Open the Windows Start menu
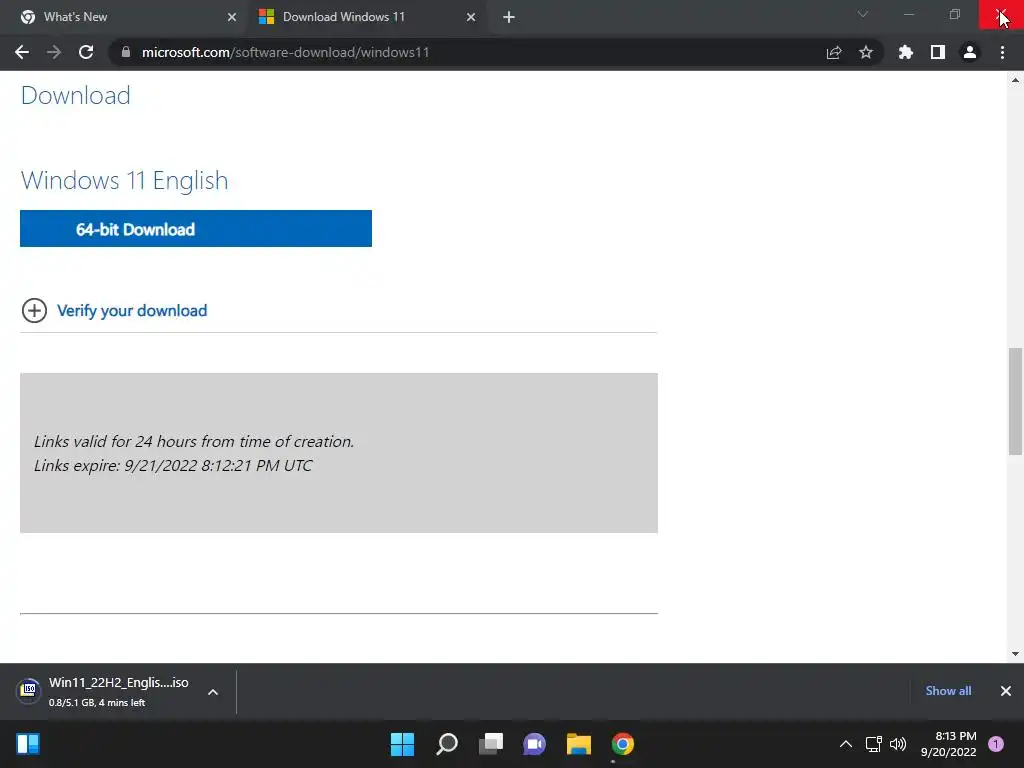This screenshot has height=768, width=1024. tap(402, 744)
